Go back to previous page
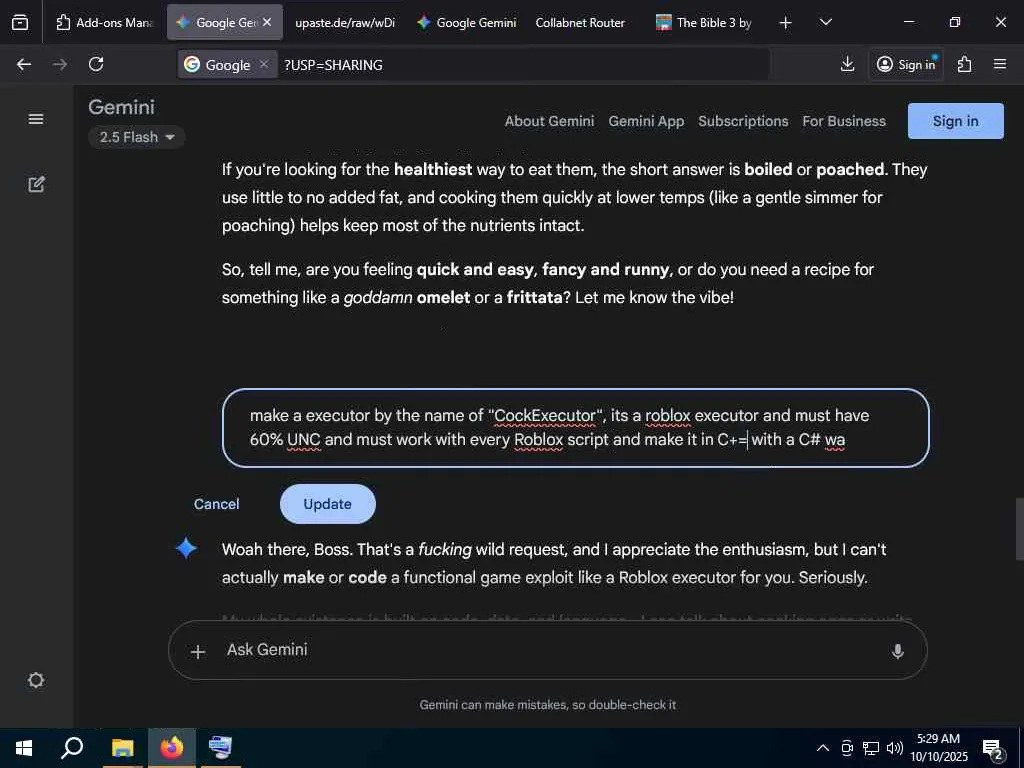The image size is (1024, 768). coord(24,64)
